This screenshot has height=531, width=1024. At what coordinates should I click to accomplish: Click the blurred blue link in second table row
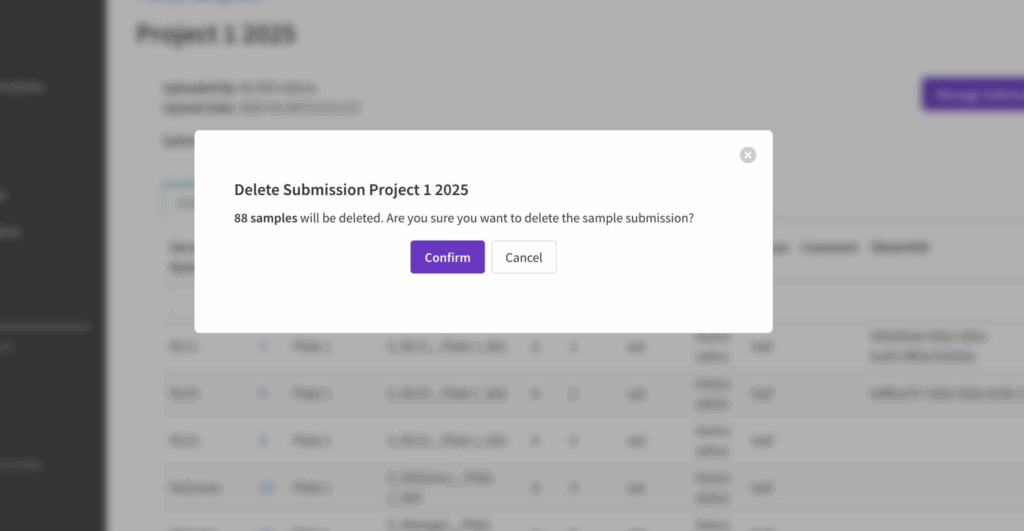[x=263, y=393]
